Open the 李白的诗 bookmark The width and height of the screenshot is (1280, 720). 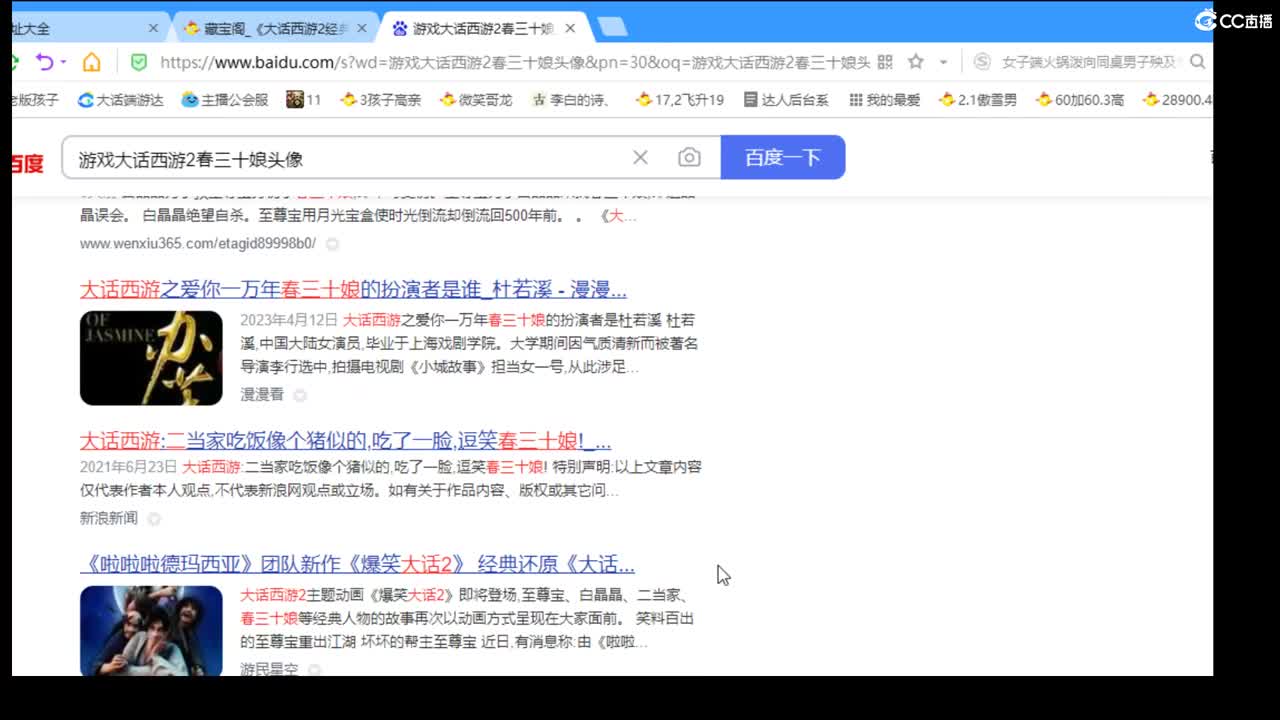(x=571, y=100)
